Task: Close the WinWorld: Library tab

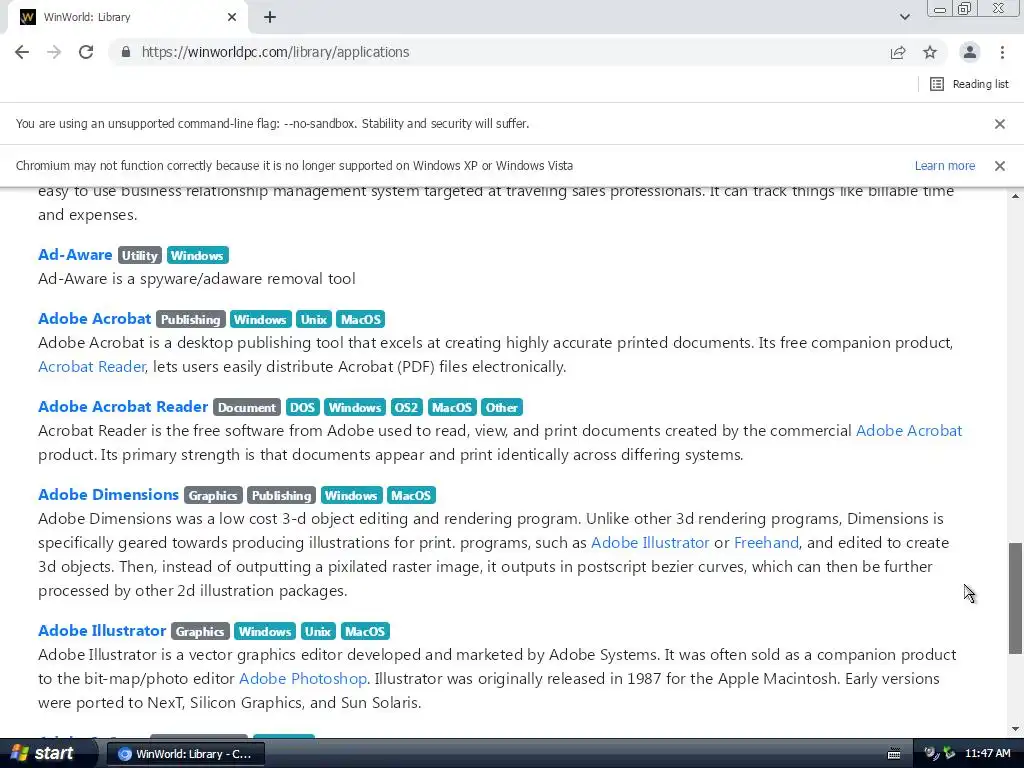Action: 232,18
